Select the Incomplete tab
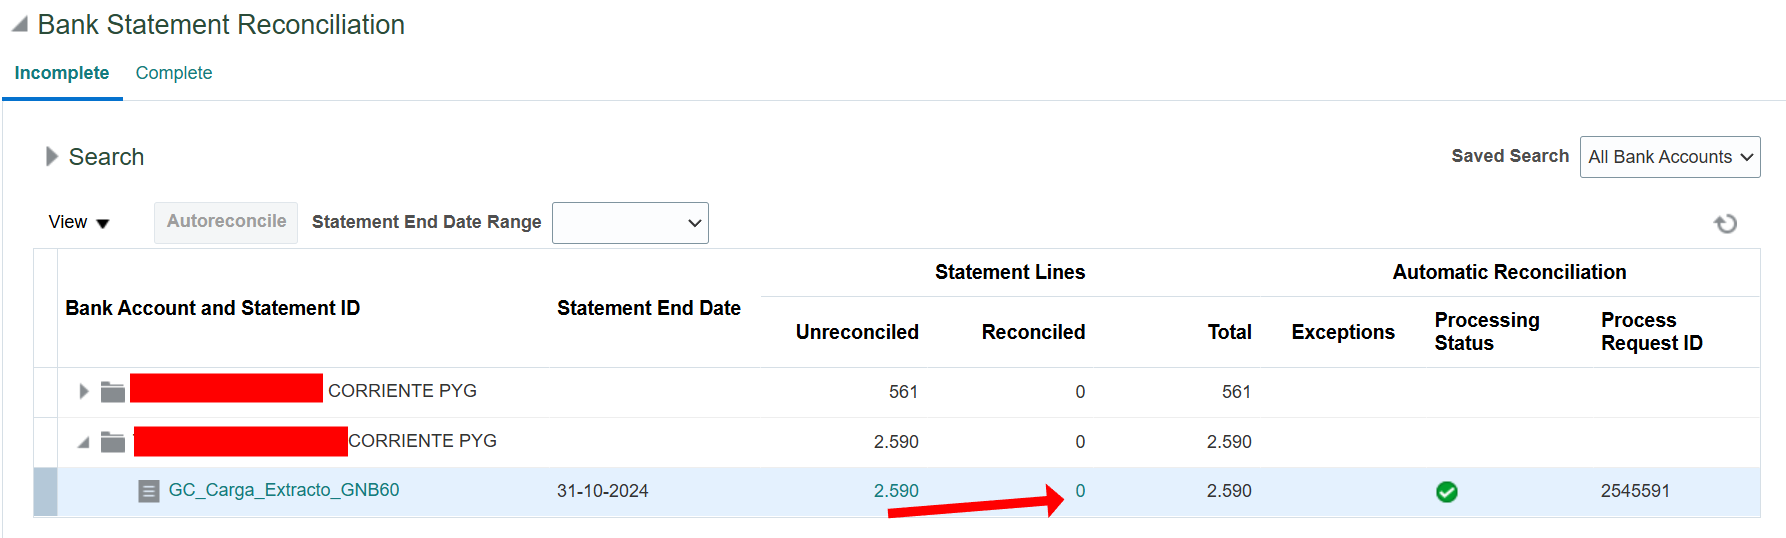Screen dimensions: 1786x538 62,73
